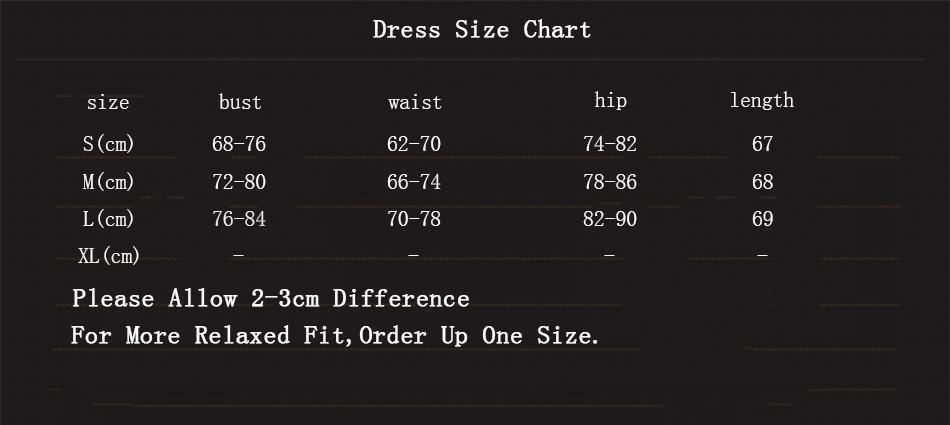Click the Dress Size Chart title
Viewport: 950px width, 425px height.
(x=482, y=30)
